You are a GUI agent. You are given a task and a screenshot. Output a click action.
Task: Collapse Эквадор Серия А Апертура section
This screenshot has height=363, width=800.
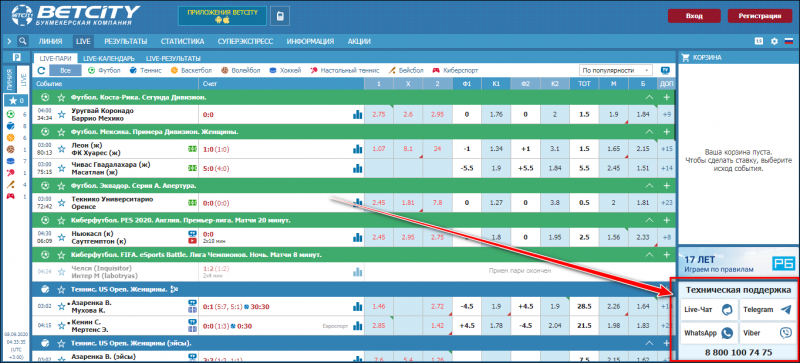point(649,185)
